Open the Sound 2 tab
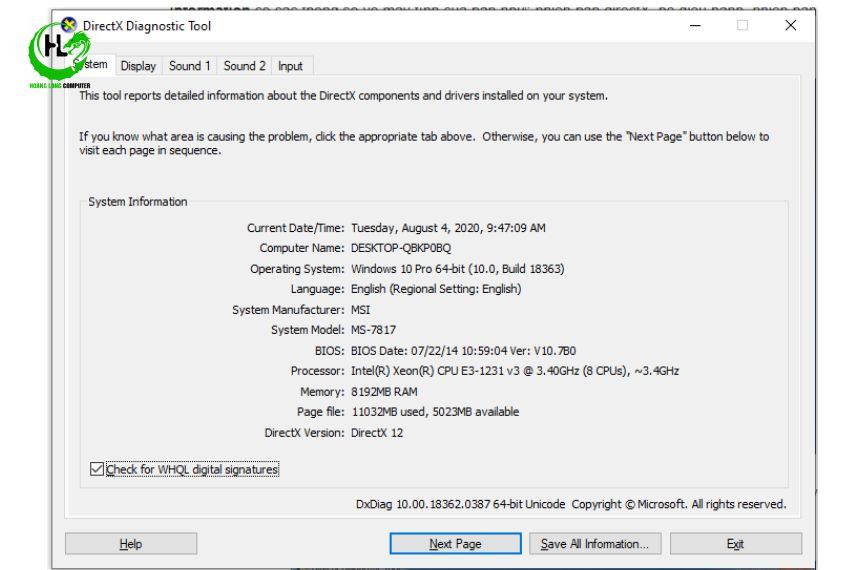Screen dimensions: 855x570 (x=244, y=66)
